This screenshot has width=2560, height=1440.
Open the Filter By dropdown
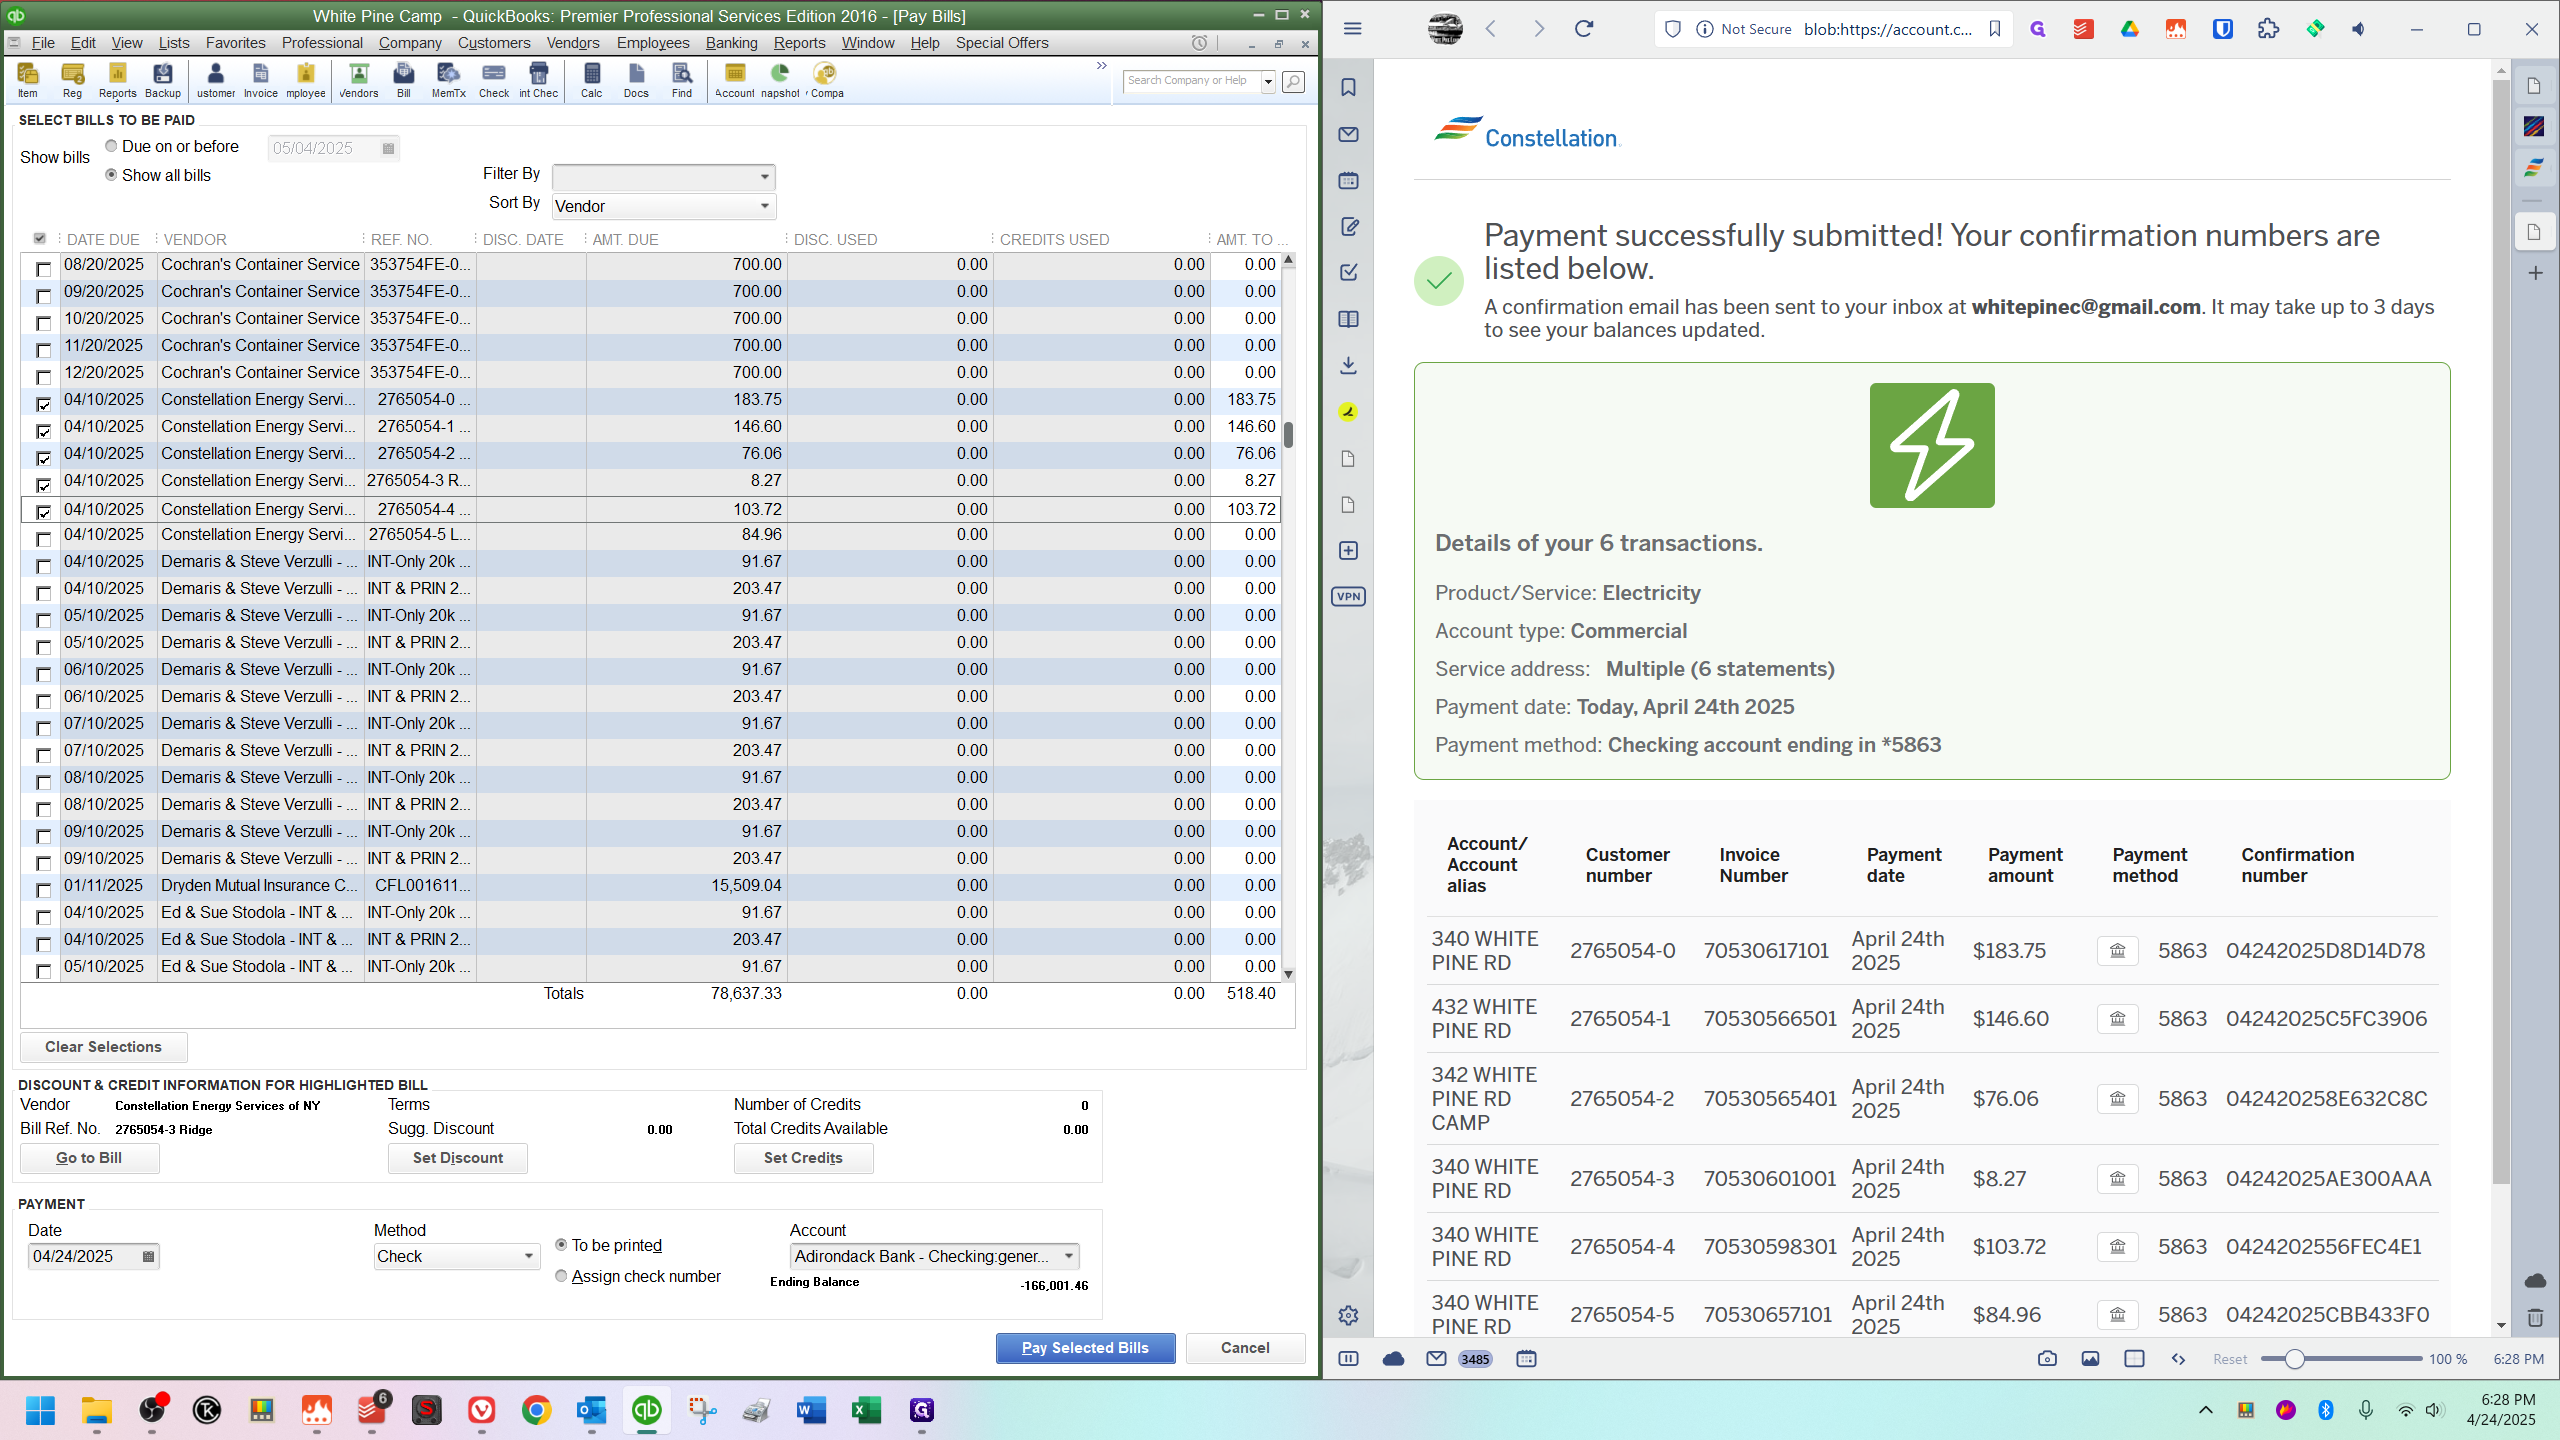click(x=764, y=177)
